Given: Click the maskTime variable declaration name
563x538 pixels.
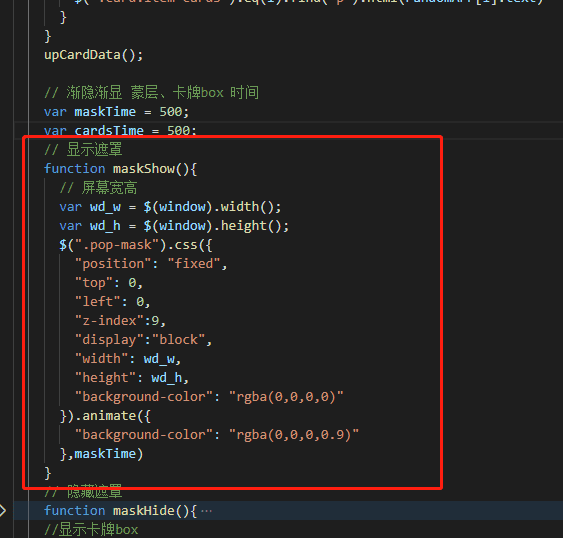Looking at the screenshot, I should 105,112.
